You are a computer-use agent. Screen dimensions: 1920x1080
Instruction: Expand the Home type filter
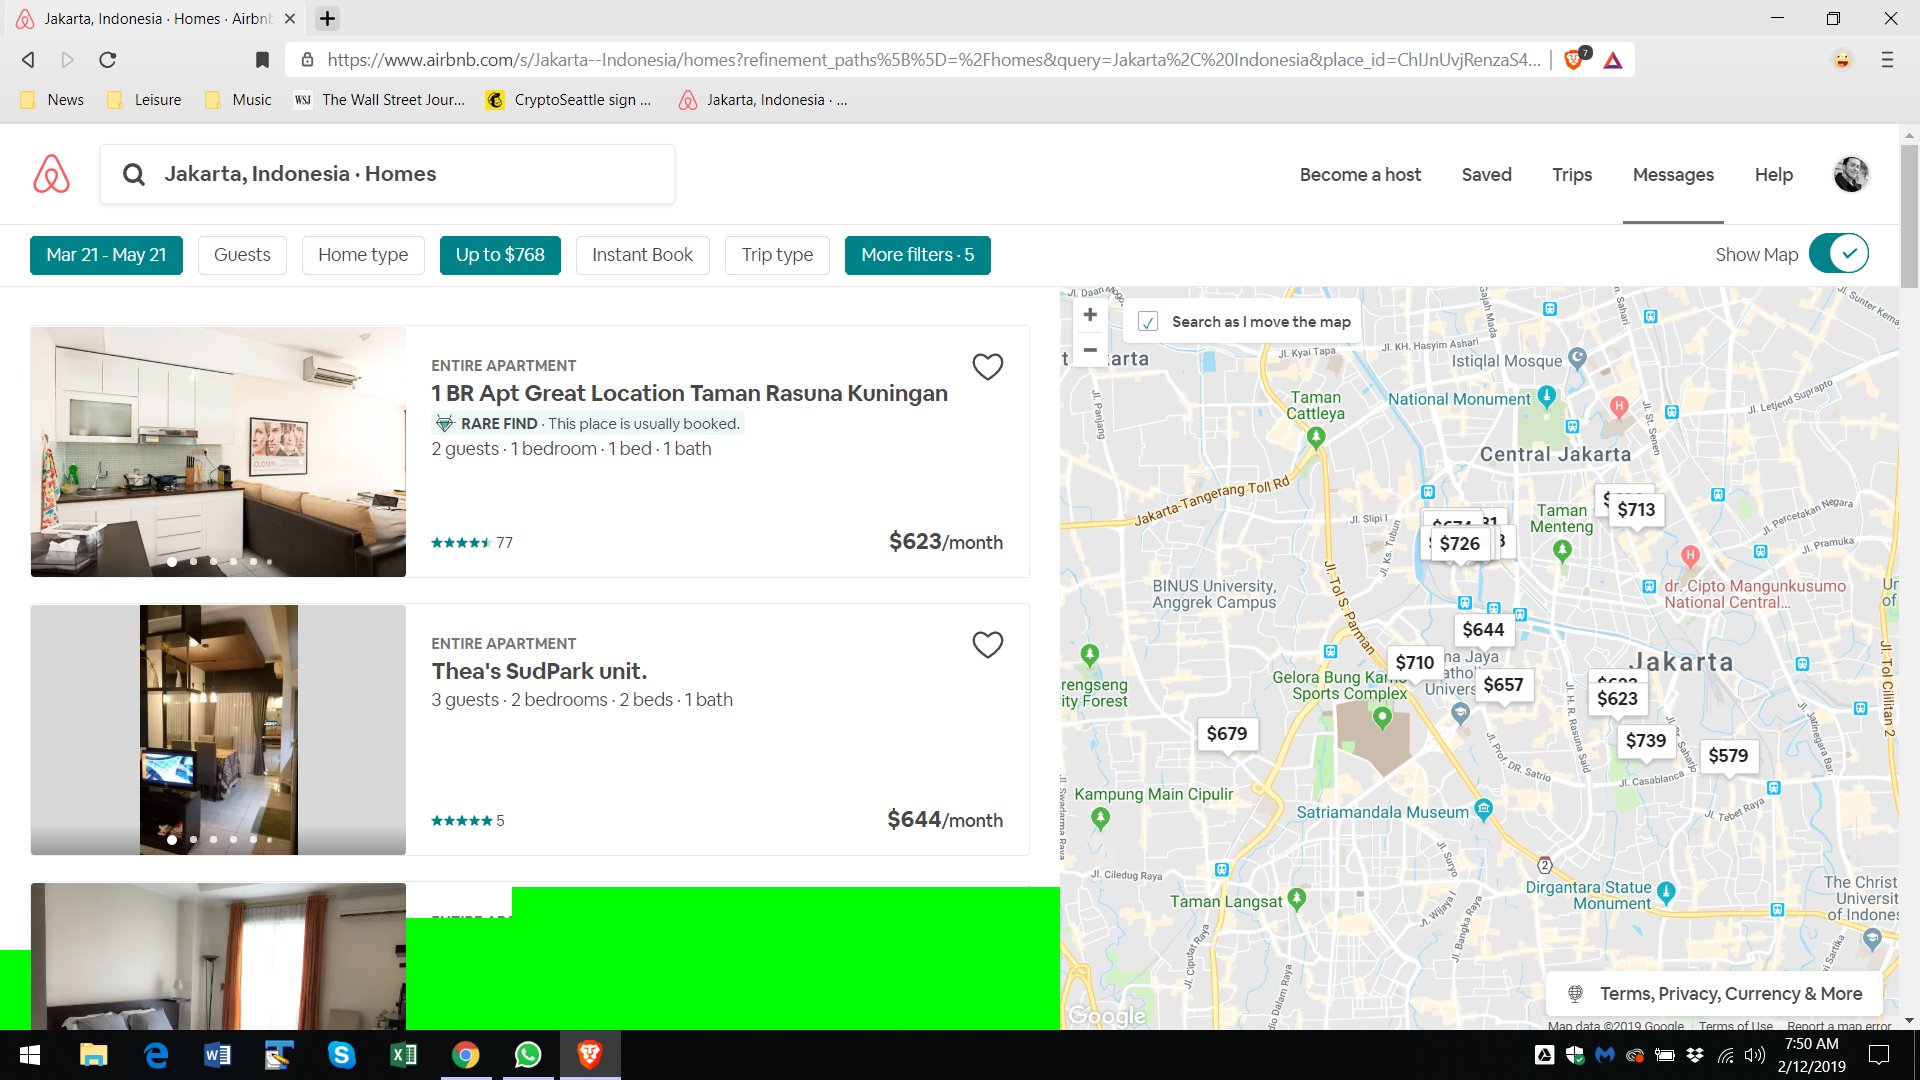pos(363,255)
